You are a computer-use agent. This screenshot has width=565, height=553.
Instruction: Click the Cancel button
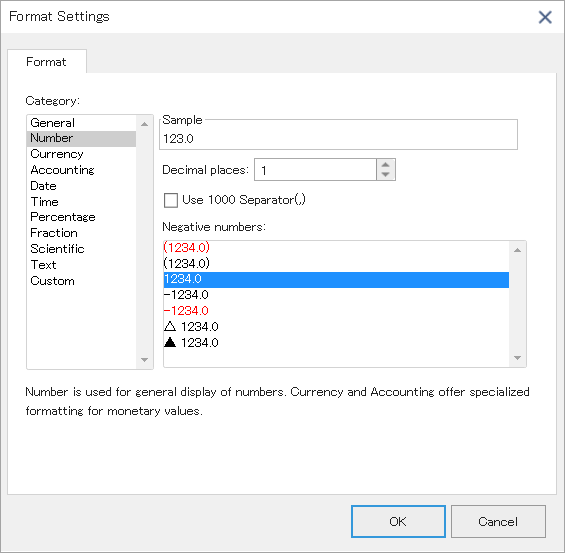[x=498, y=521]
